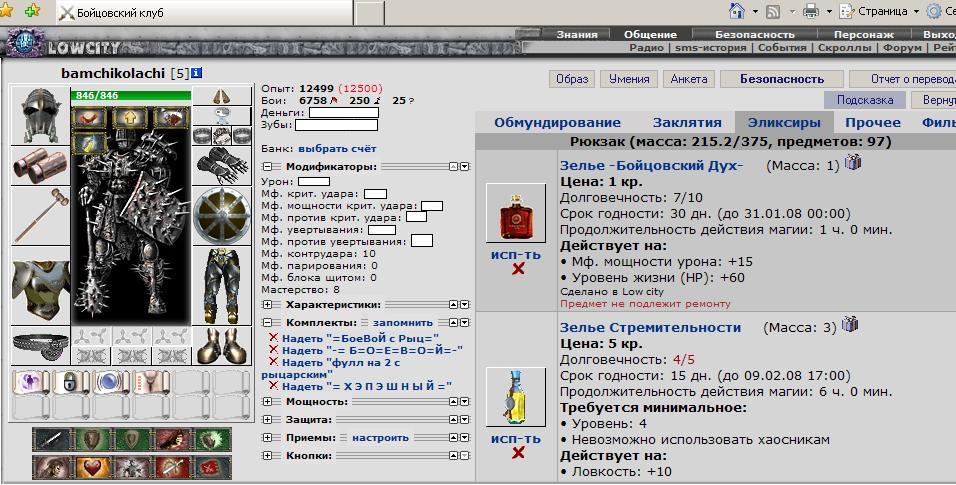956x485 pixels.
Task: Select the Эликсиры tab
Action: 784,123
